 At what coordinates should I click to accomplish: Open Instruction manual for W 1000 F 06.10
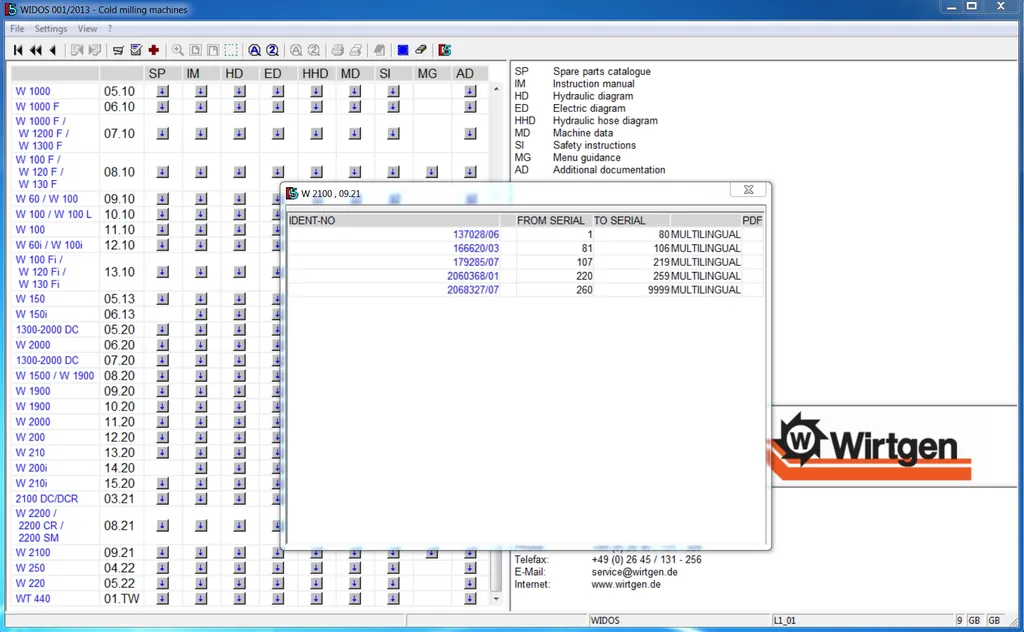[201, 106]
